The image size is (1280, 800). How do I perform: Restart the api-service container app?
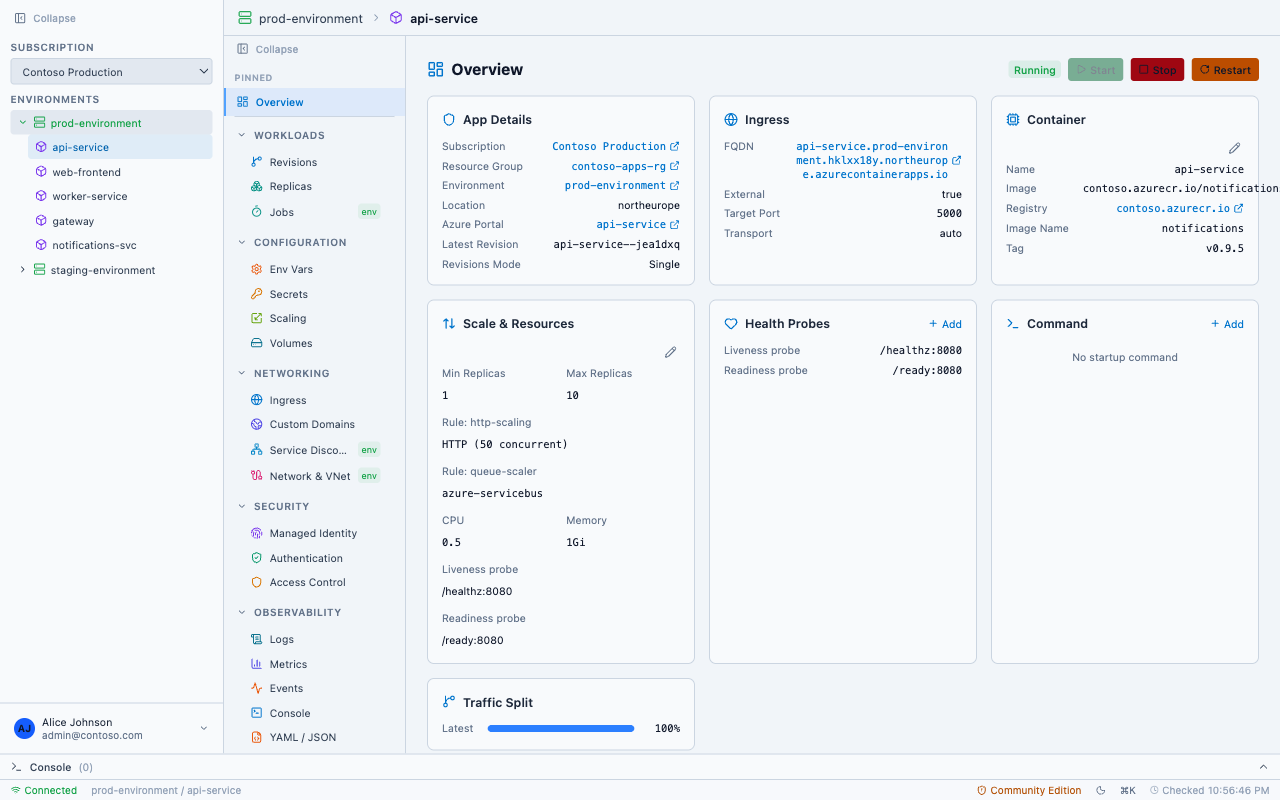pos(1224,69)
